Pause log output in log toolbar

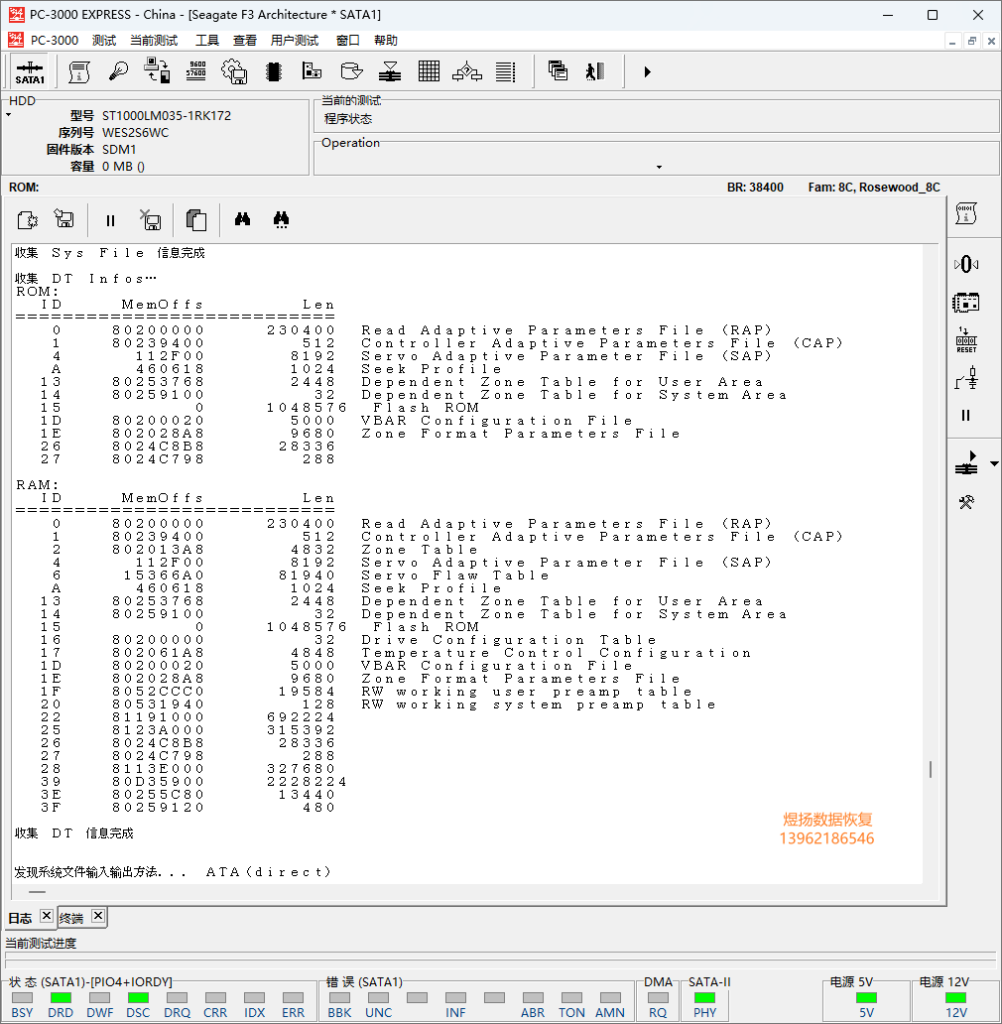110,221
